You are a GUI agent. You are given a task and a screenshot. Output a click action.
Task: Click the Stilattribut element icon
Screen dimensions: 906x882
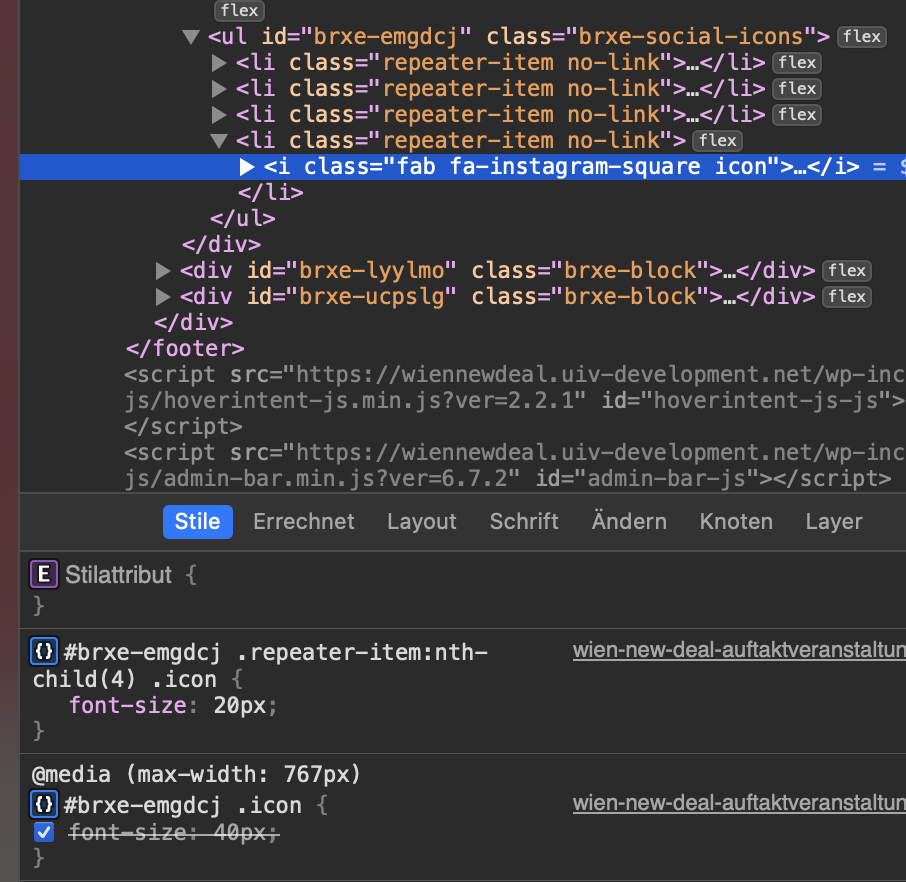44,575
